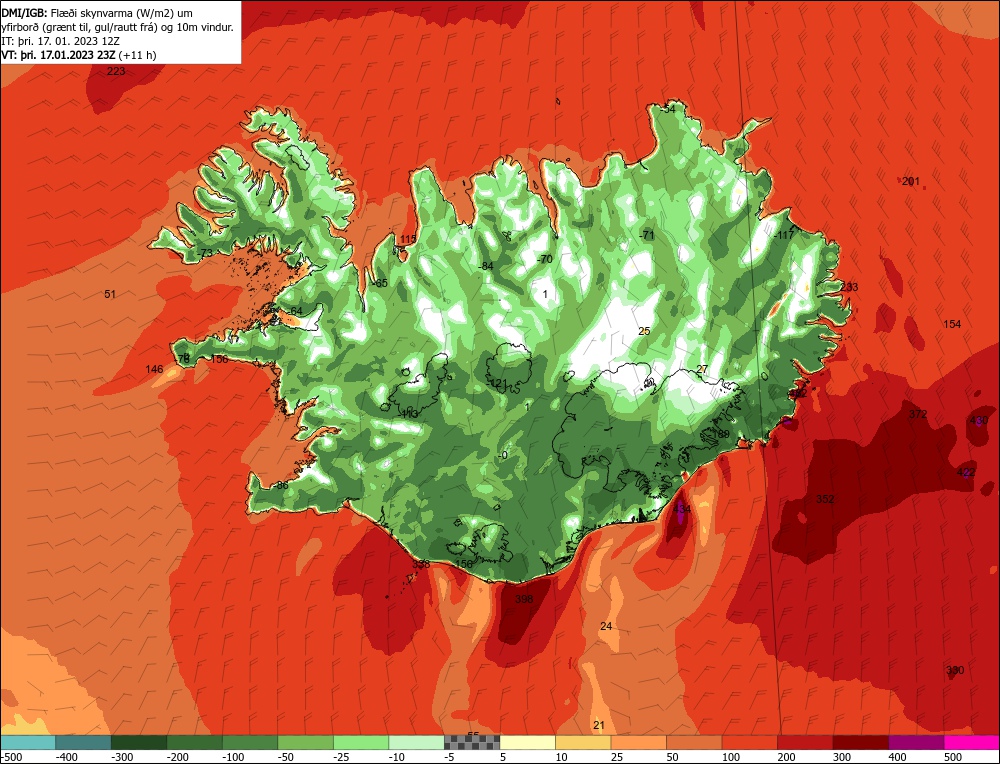The height and width of the screenshot is (764, 1000).
Task: Click the value 330 in the lower right
Action: pyautogui.click(x=955, y=670)
